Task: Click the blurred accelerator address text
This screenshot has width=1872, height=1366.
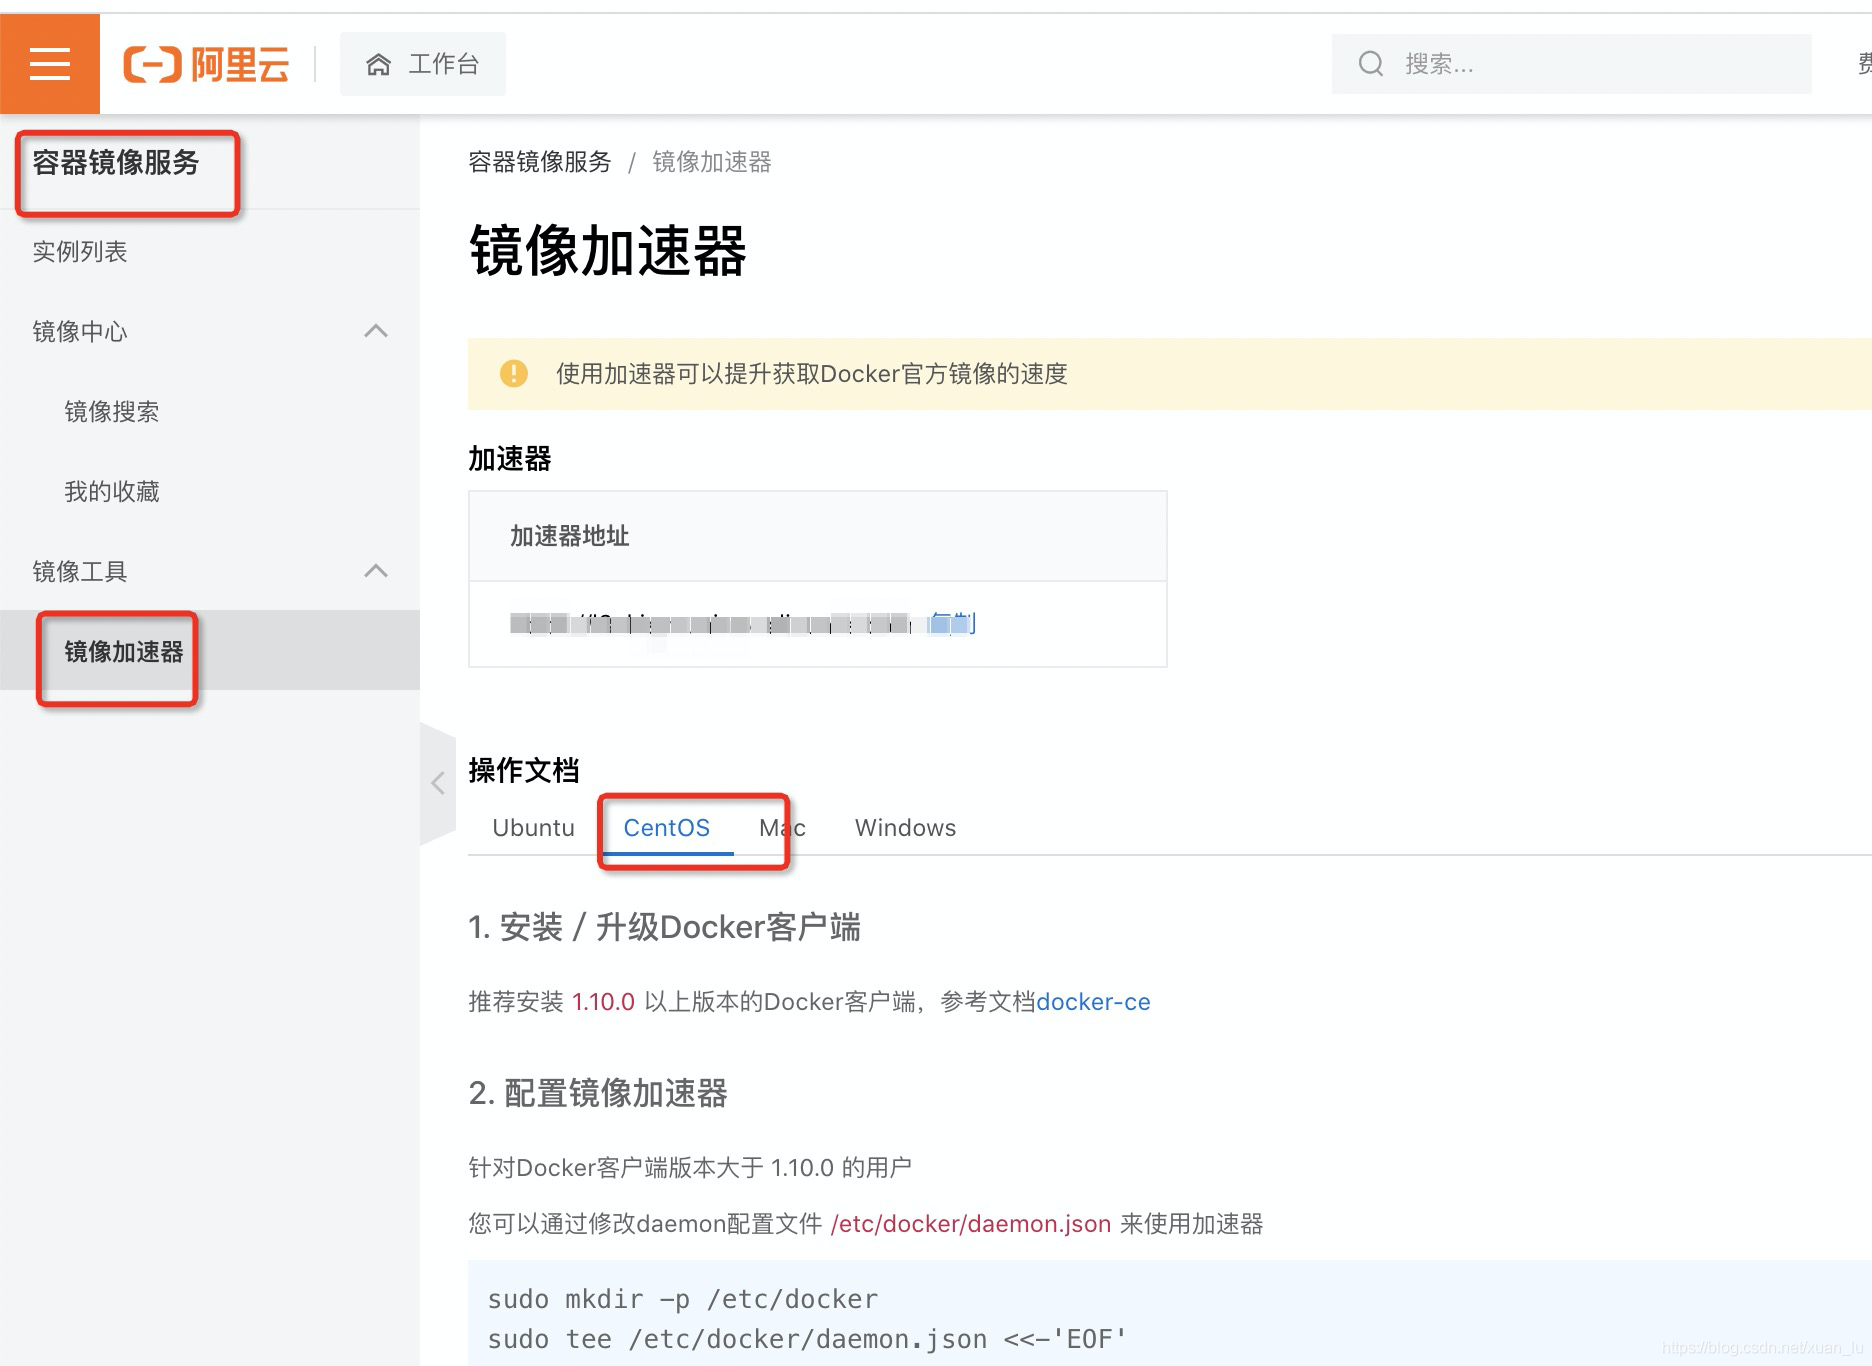Action: pos(710,624)
